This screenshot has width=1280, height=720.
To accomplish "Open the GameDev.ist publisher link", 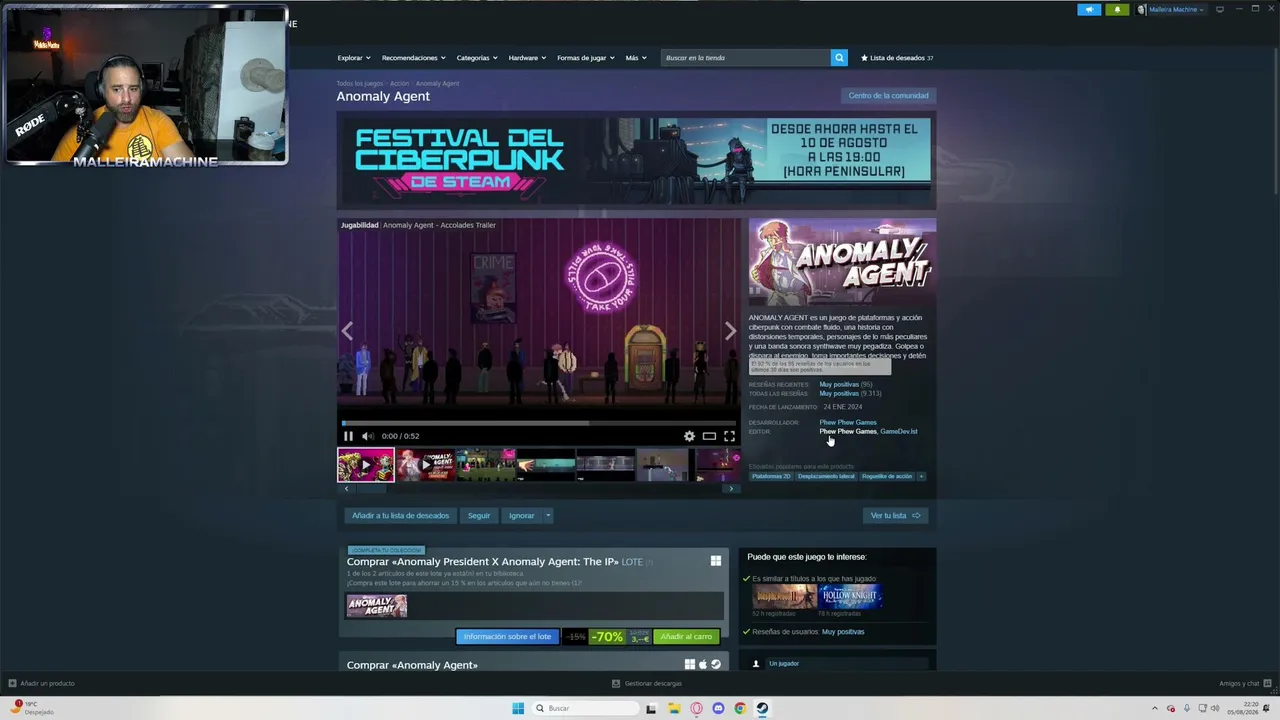I will (899, 431).
